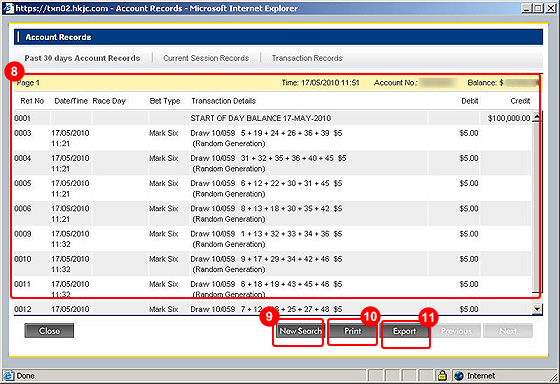This screenshot has width=560, height=384.
Task: Click the Account No. label
Action: (x=395, y=83)
